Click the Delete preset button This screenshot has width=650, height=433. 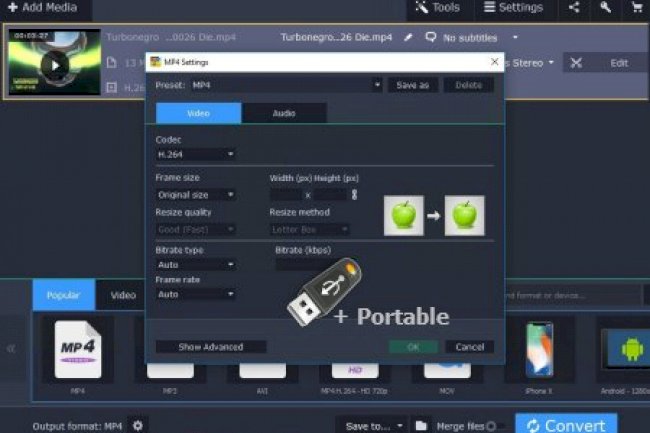[468, 85]
